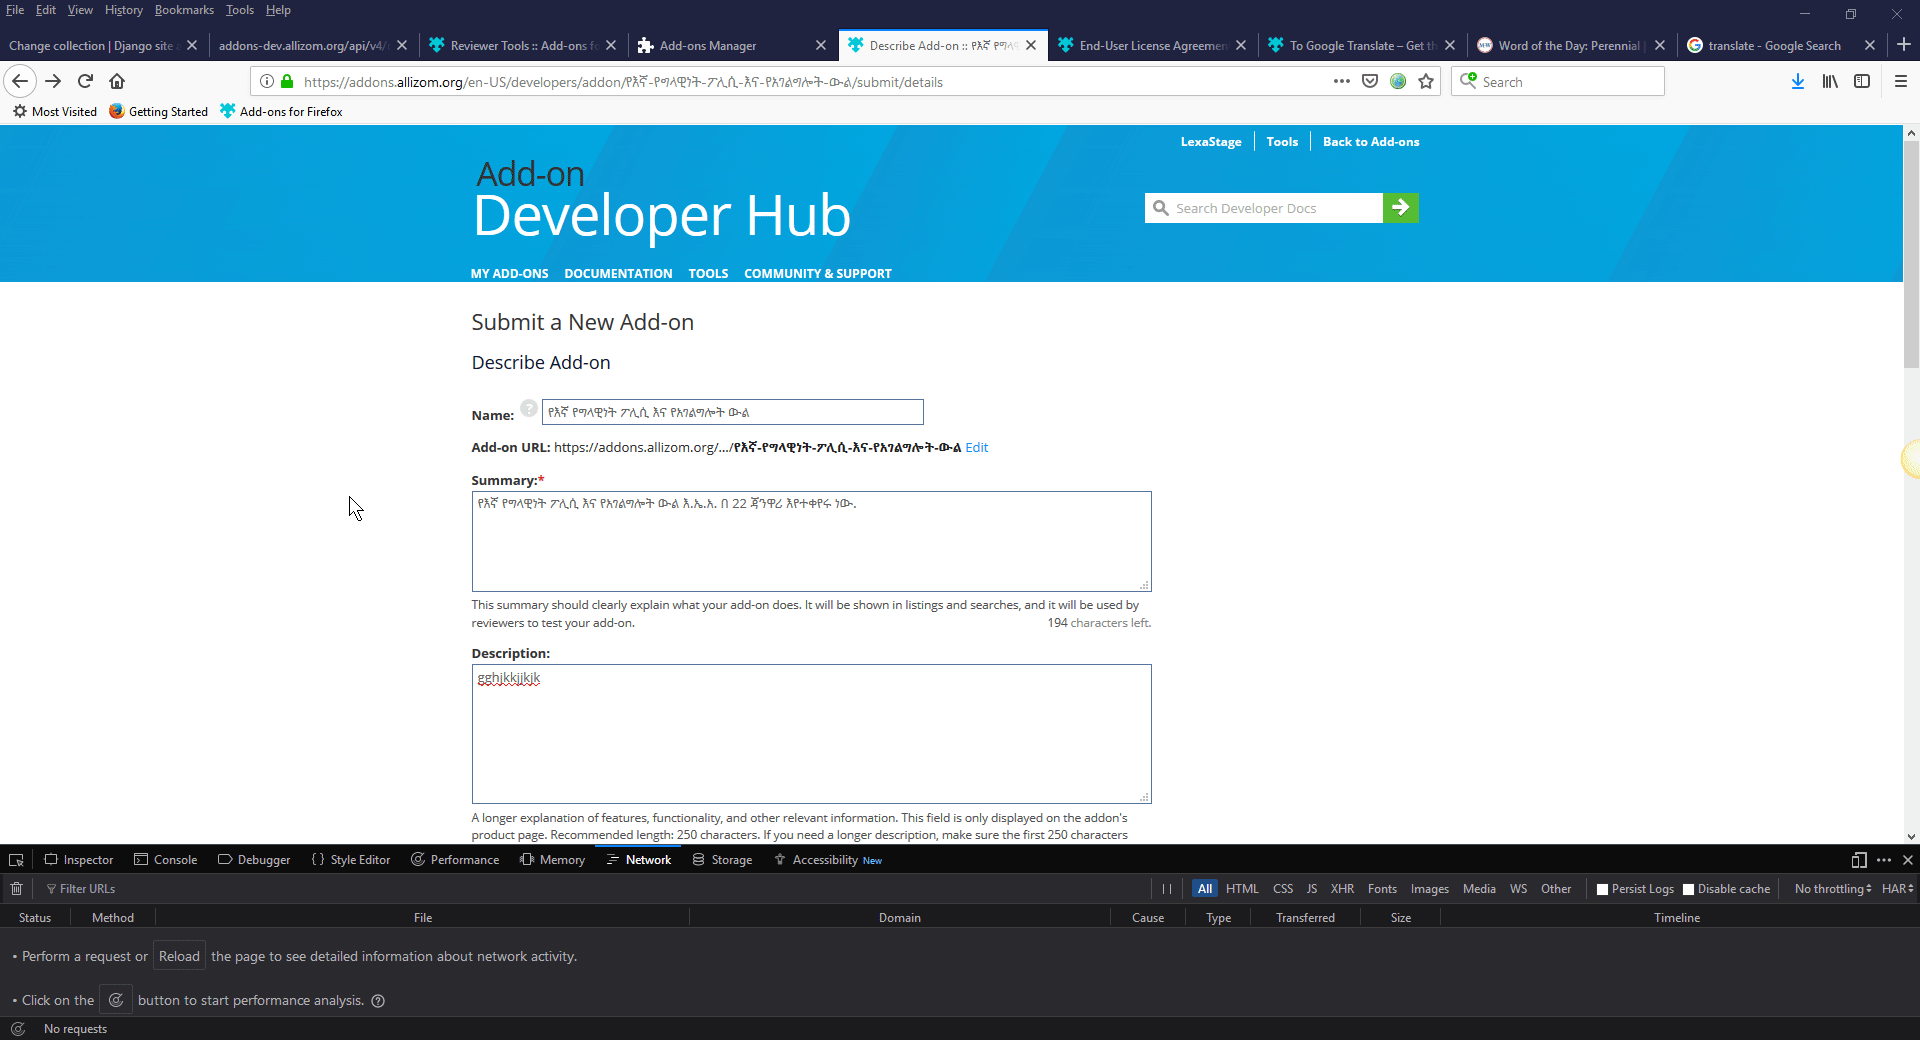Open the HAR dropdown menu
This screenshot has height=1040, width=1920.
coord(1897,889)
